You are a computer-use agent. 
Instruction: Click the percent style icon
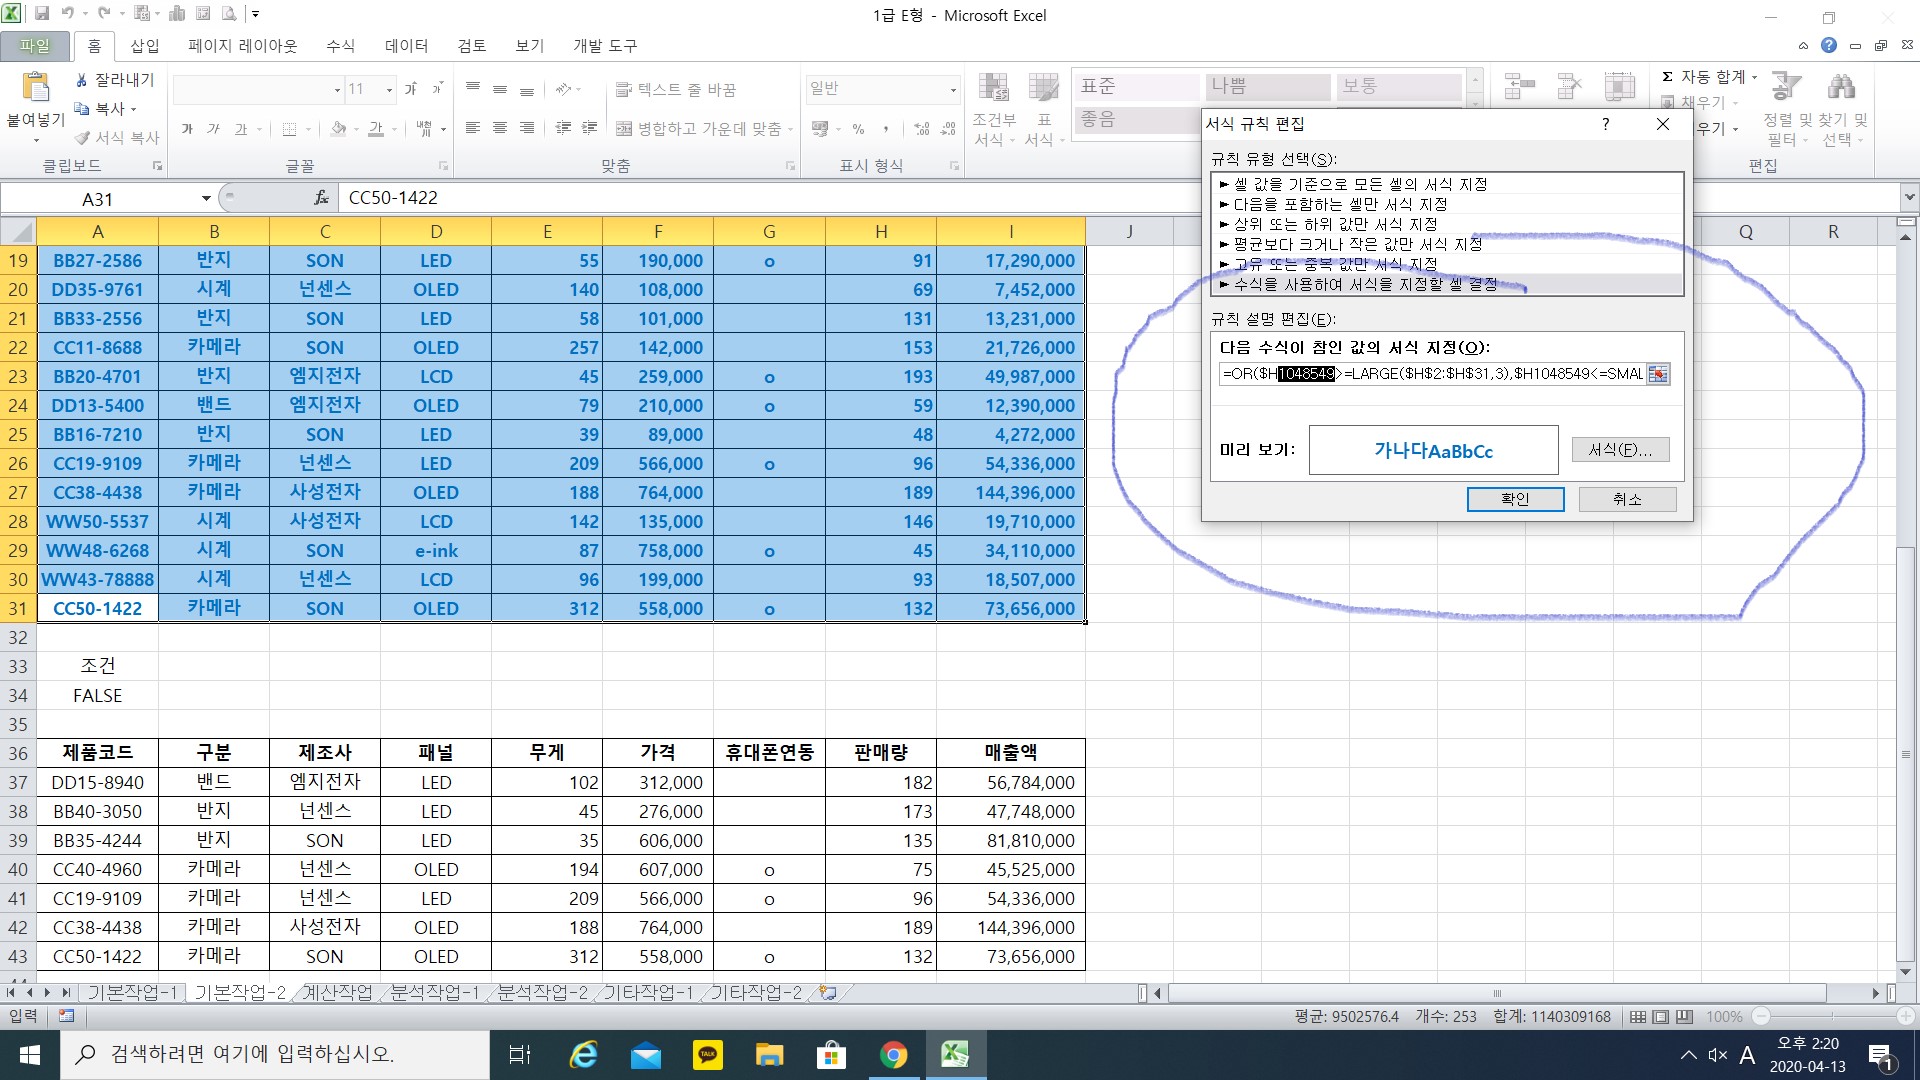[858, 129]
